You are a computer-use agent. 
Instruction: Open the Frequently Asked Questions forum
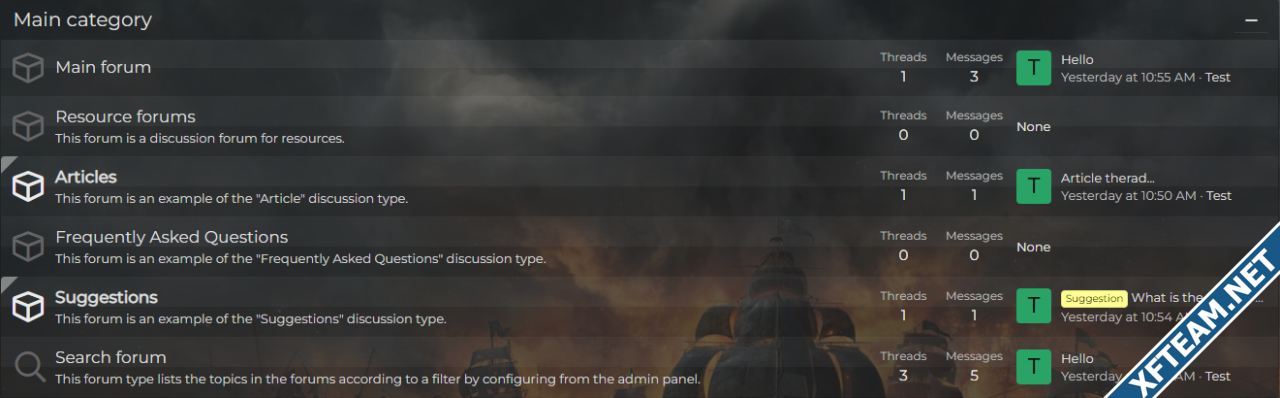pyautogui.click(x=171, y=237)
